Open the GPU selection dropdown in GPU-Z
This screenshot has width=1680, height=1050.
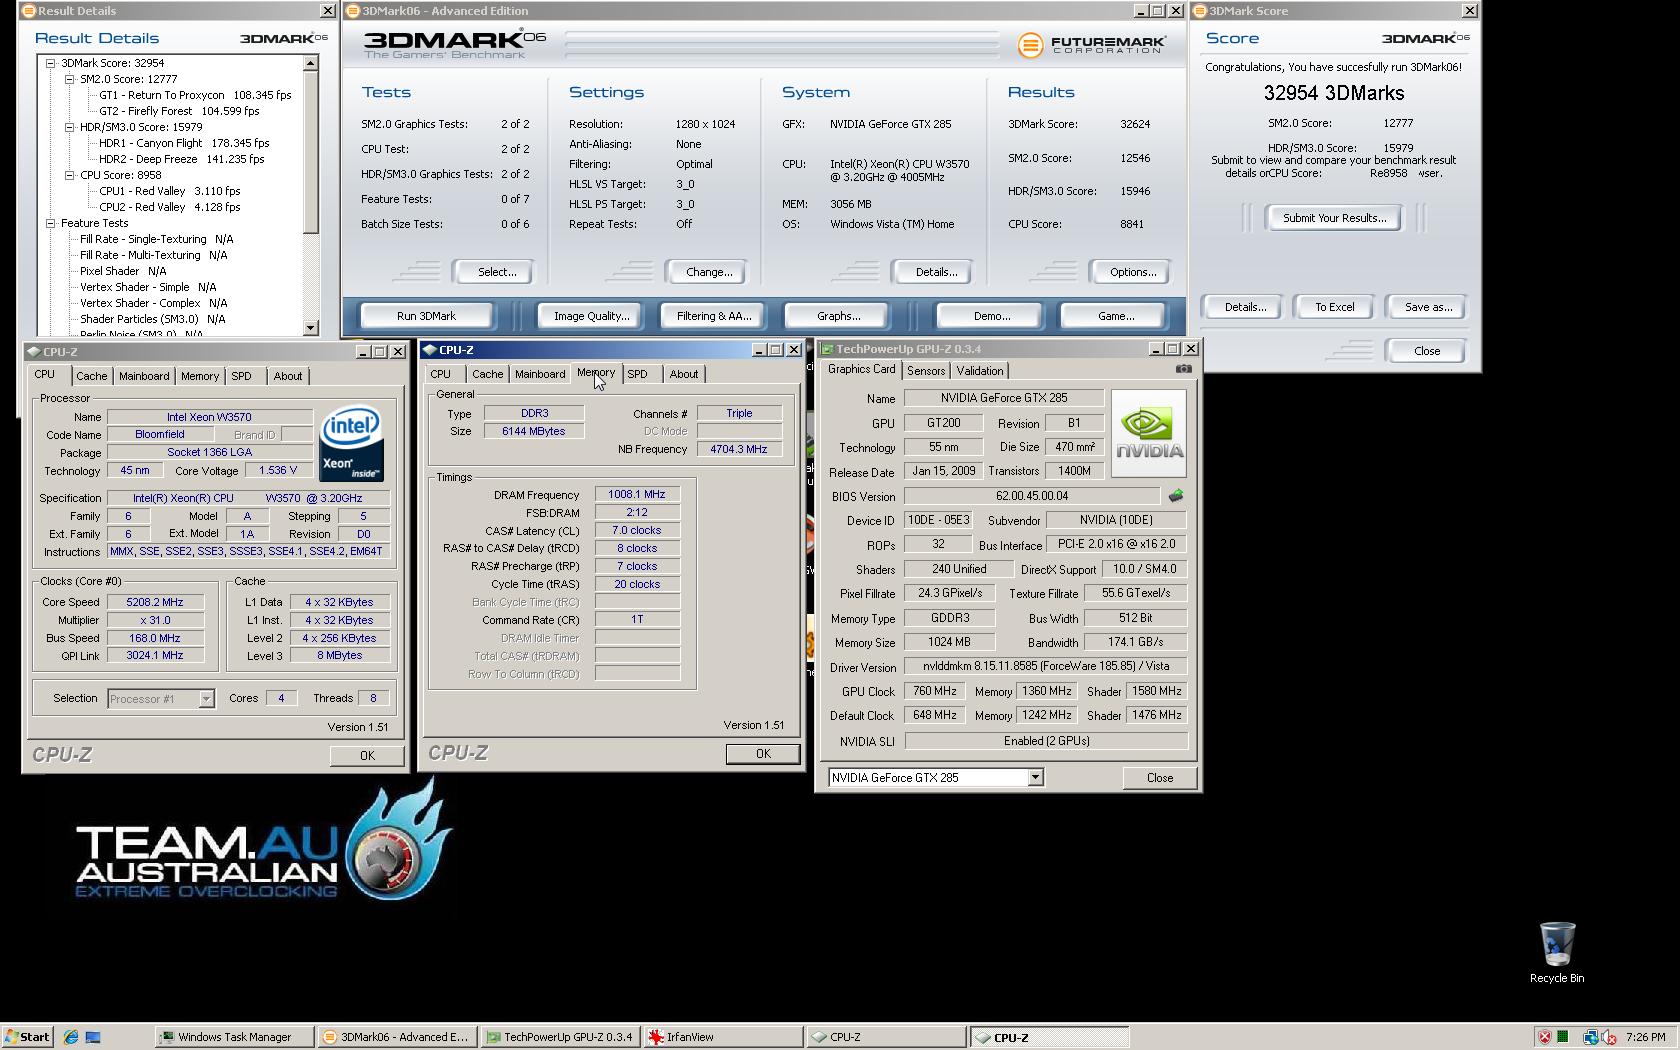[1035, 778]
